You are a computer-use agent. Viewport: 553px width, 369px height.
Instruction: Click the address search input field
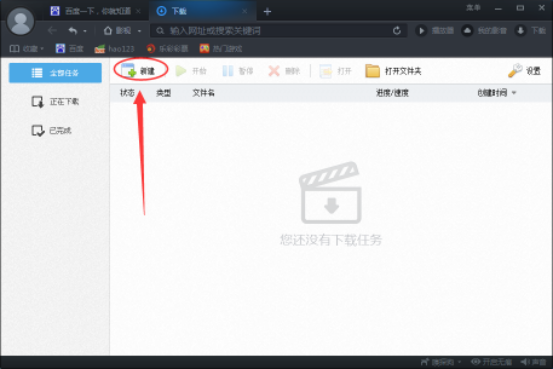coord(277,31)
